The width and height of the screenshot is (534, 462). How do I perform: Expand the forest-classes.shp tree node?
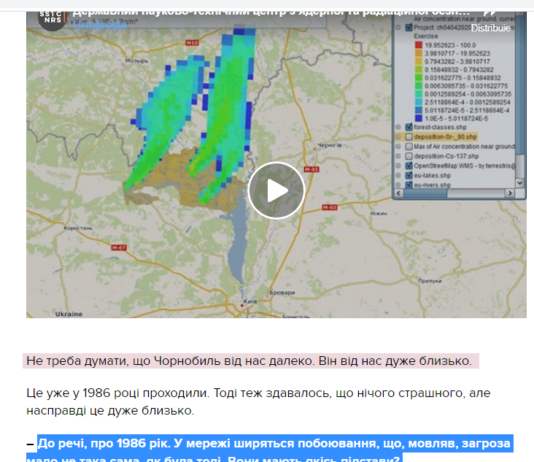point(398,127)
